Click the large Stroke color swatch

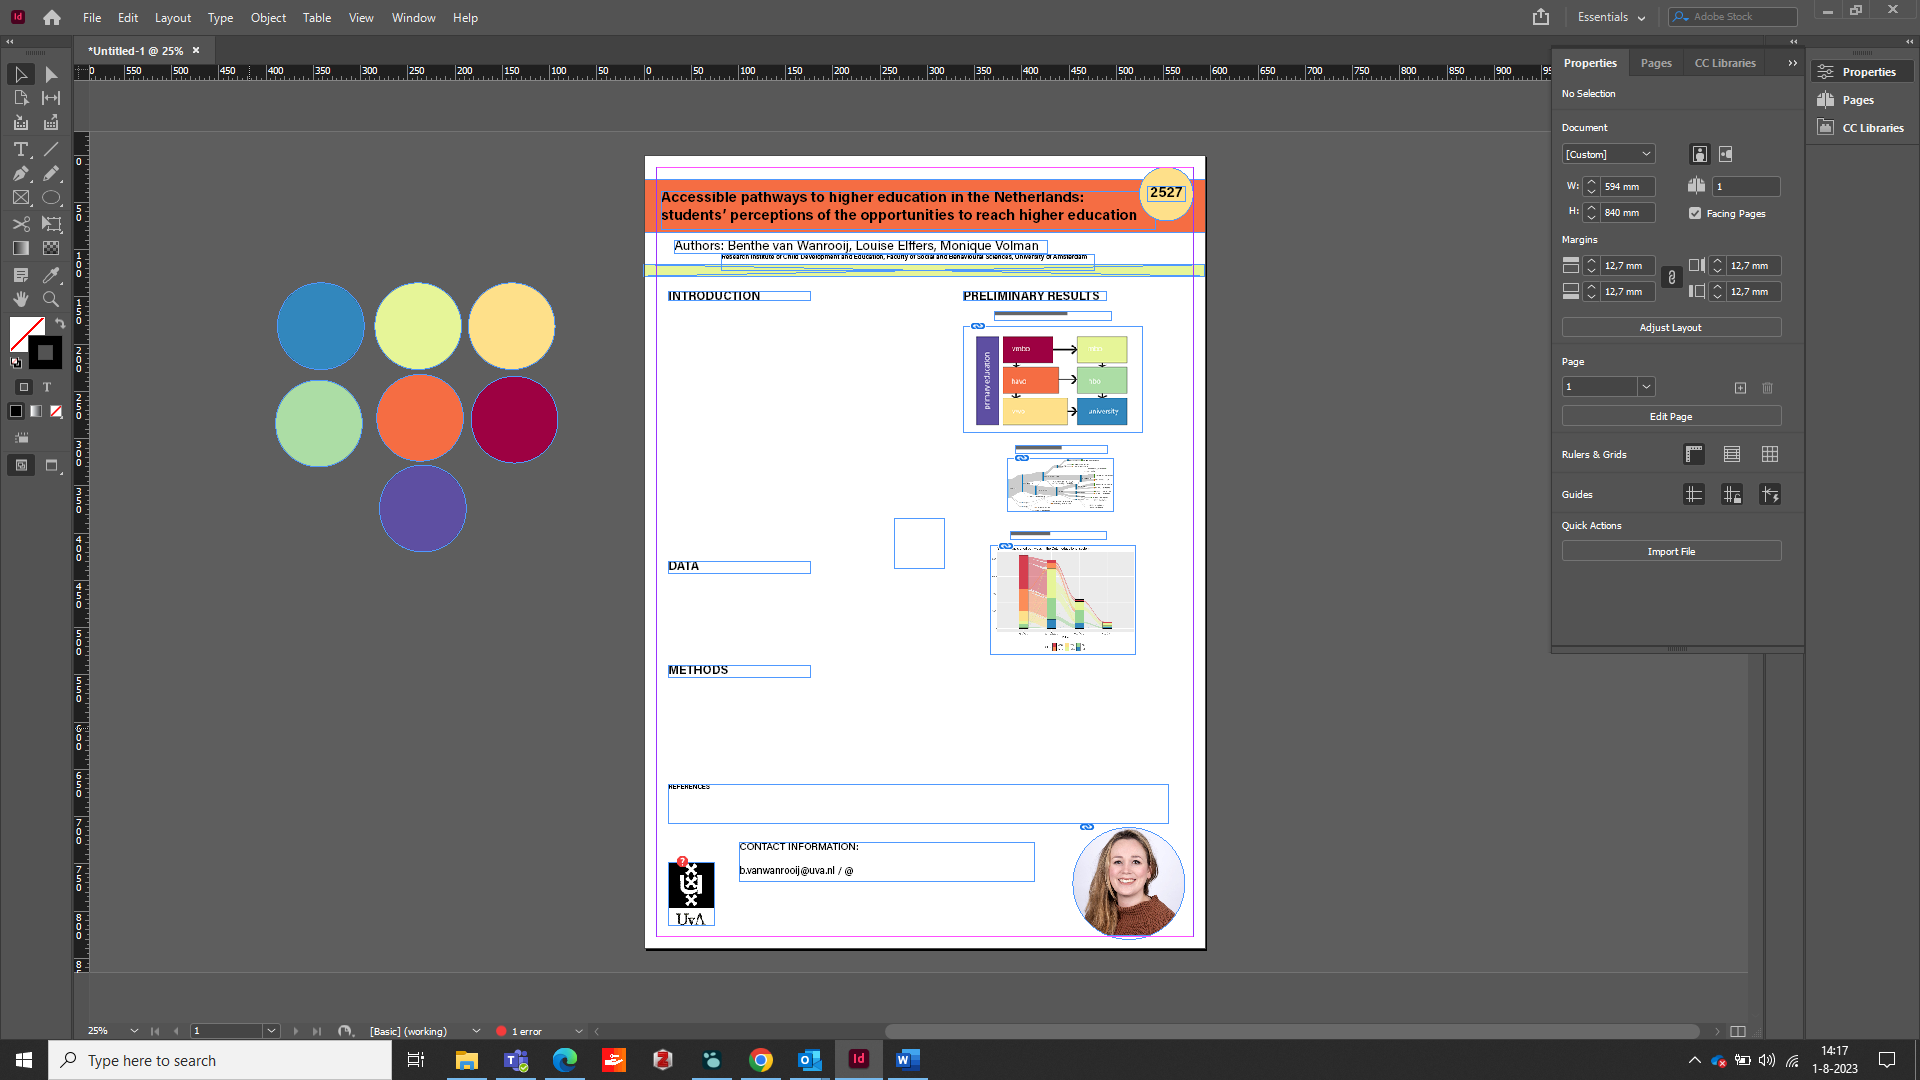point(46,353)
